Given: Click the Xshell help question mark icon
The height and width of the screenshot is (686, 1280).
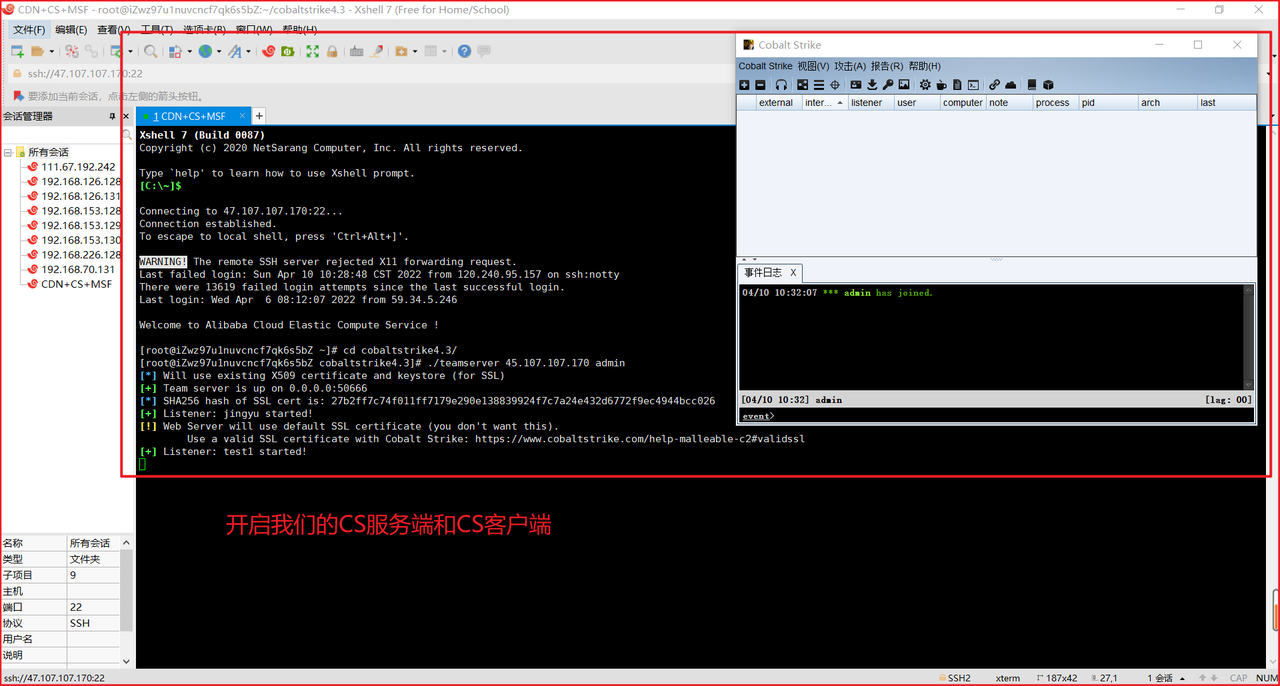Looking at the screenshot, I should pos(464,51).
